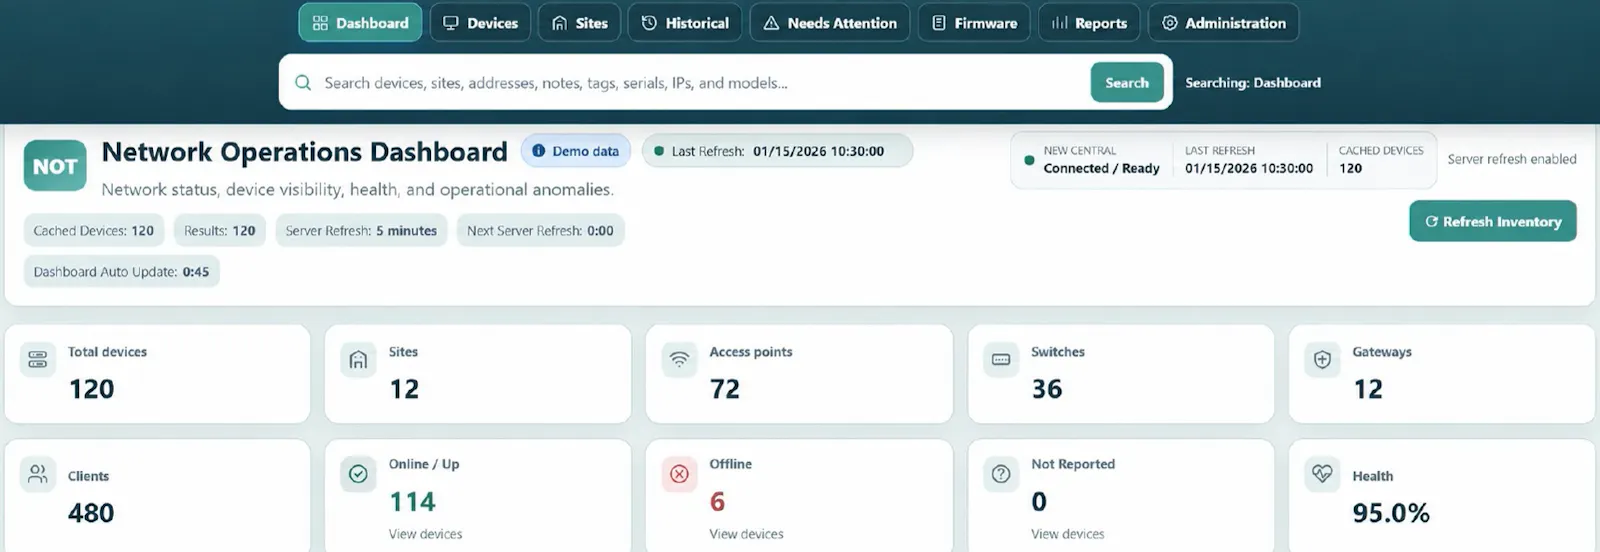The image size is (1600, 552).
Task: Click the Clients people icon
Action: tap(38, 473)
